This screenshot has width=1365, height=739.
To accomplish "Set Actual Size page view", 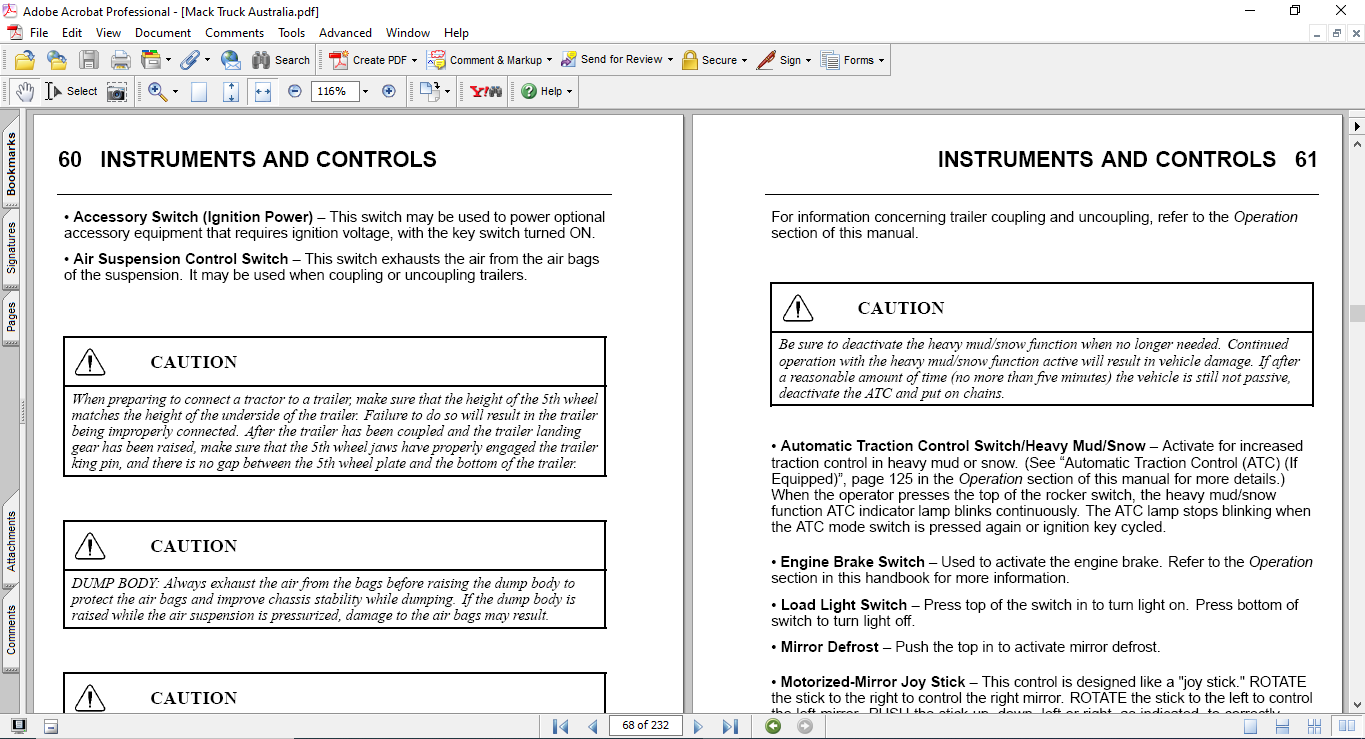I will tap(199, 91).
